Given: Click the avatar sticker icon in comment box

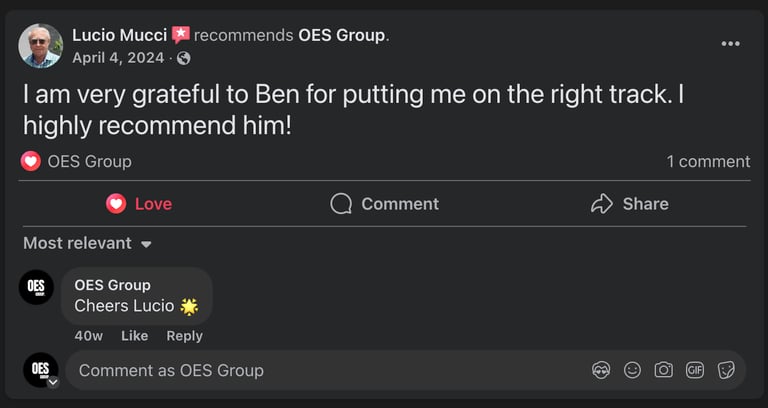Looking at the screenshot, I should [x=601, y=370].
